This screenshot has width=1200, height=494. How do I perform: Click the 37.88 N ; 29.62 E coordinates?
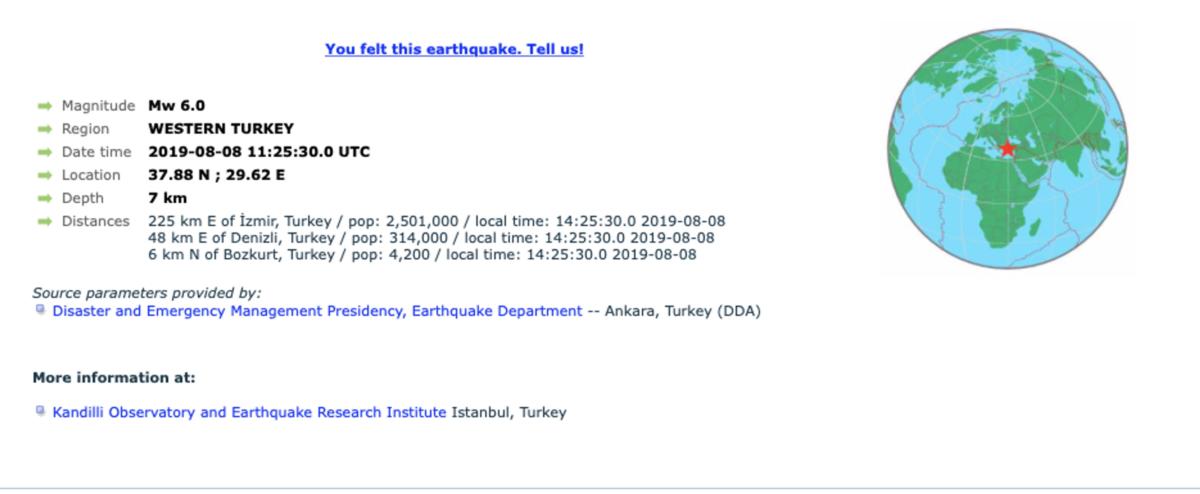pos(217,175)
